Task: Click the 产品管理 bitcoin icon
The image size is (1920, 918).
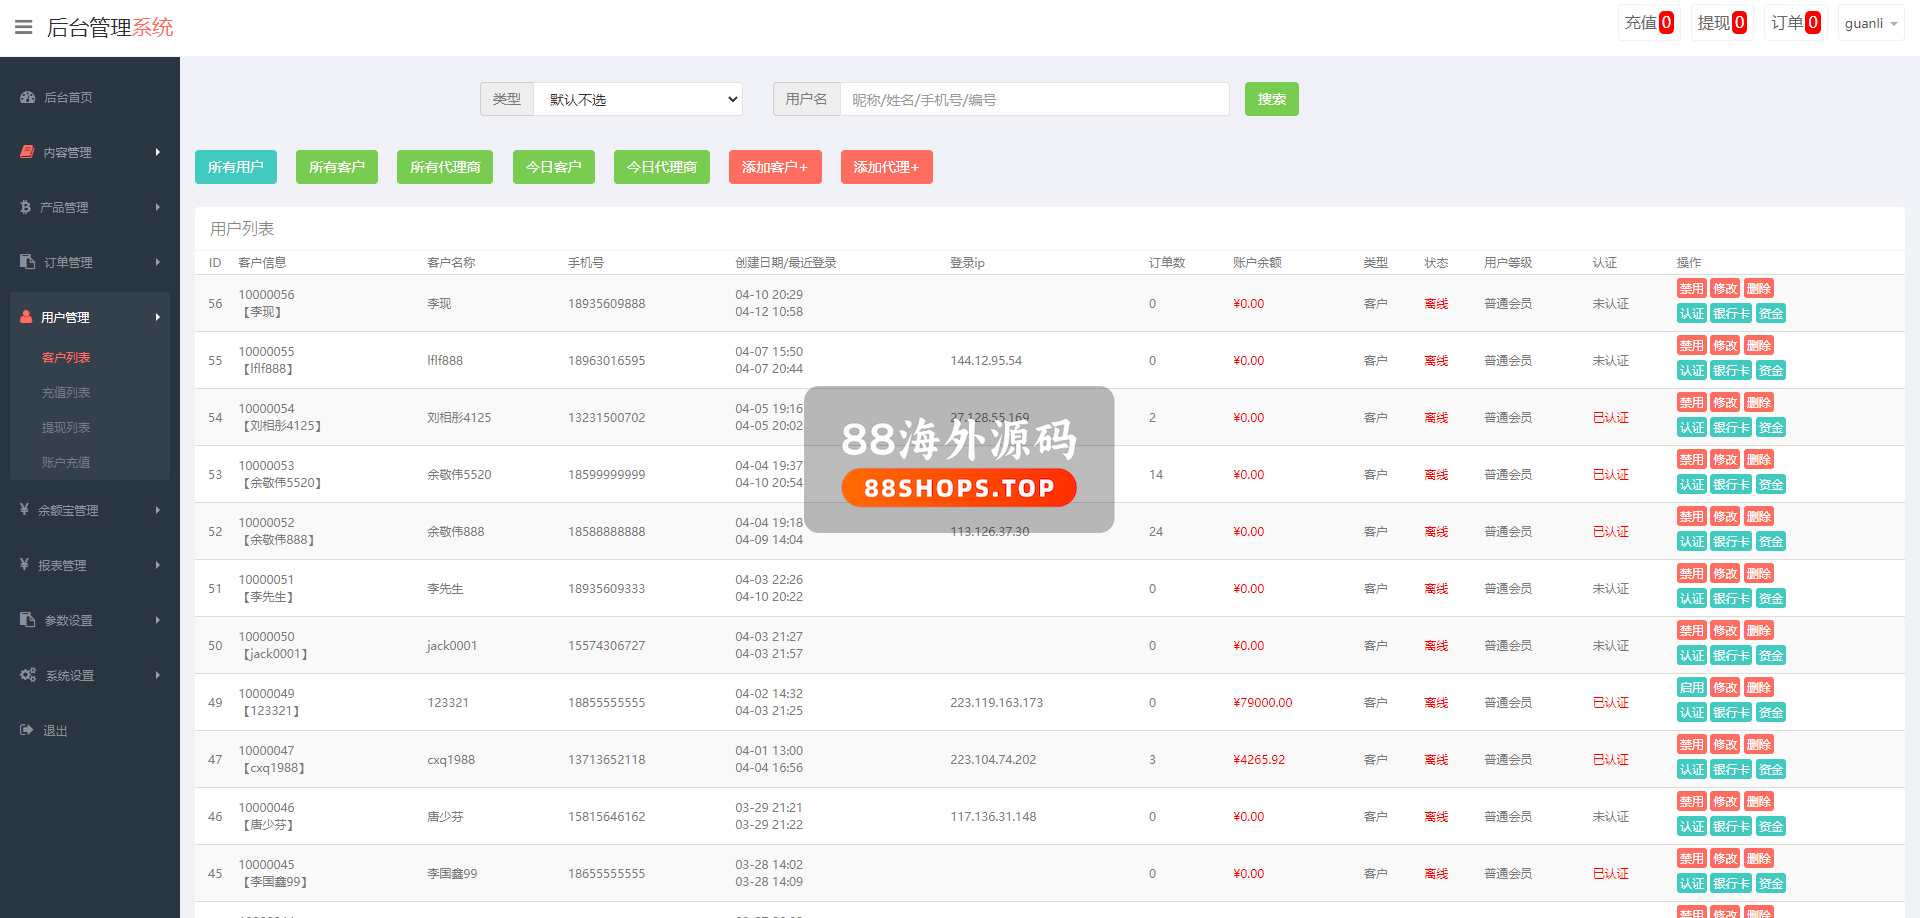Action: (26, 207)
